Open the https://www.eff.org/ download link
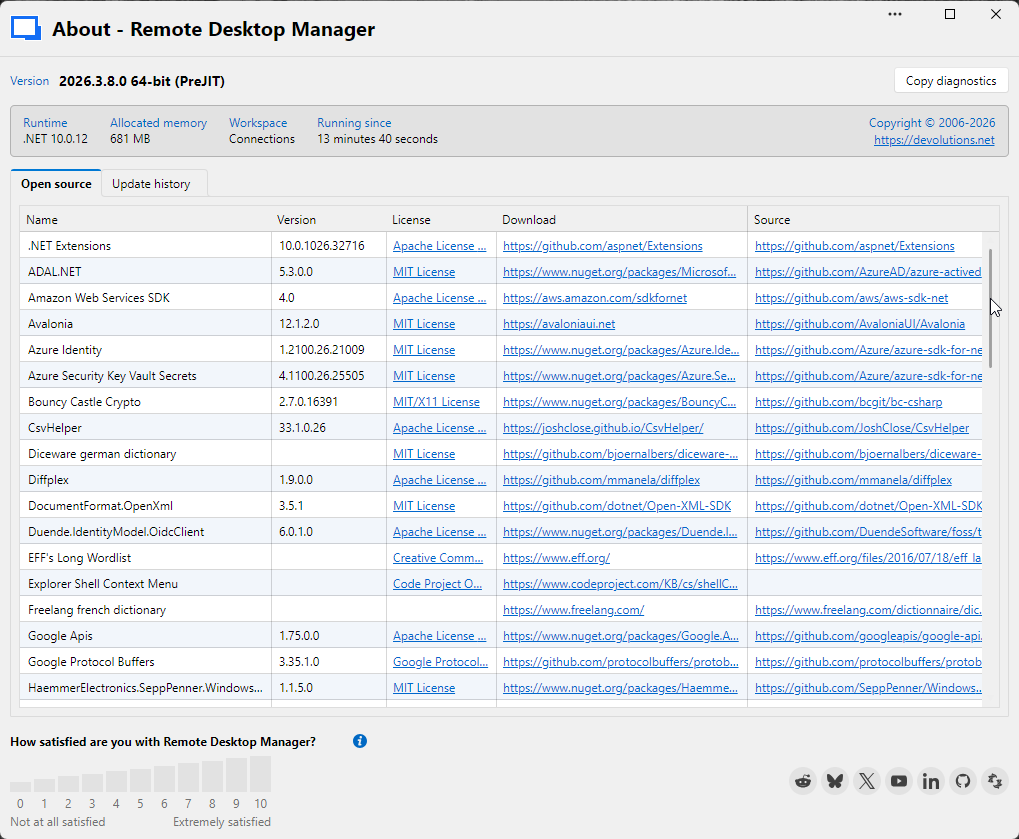The width and height of the screenshot is (1019, 839). point(556,558)
